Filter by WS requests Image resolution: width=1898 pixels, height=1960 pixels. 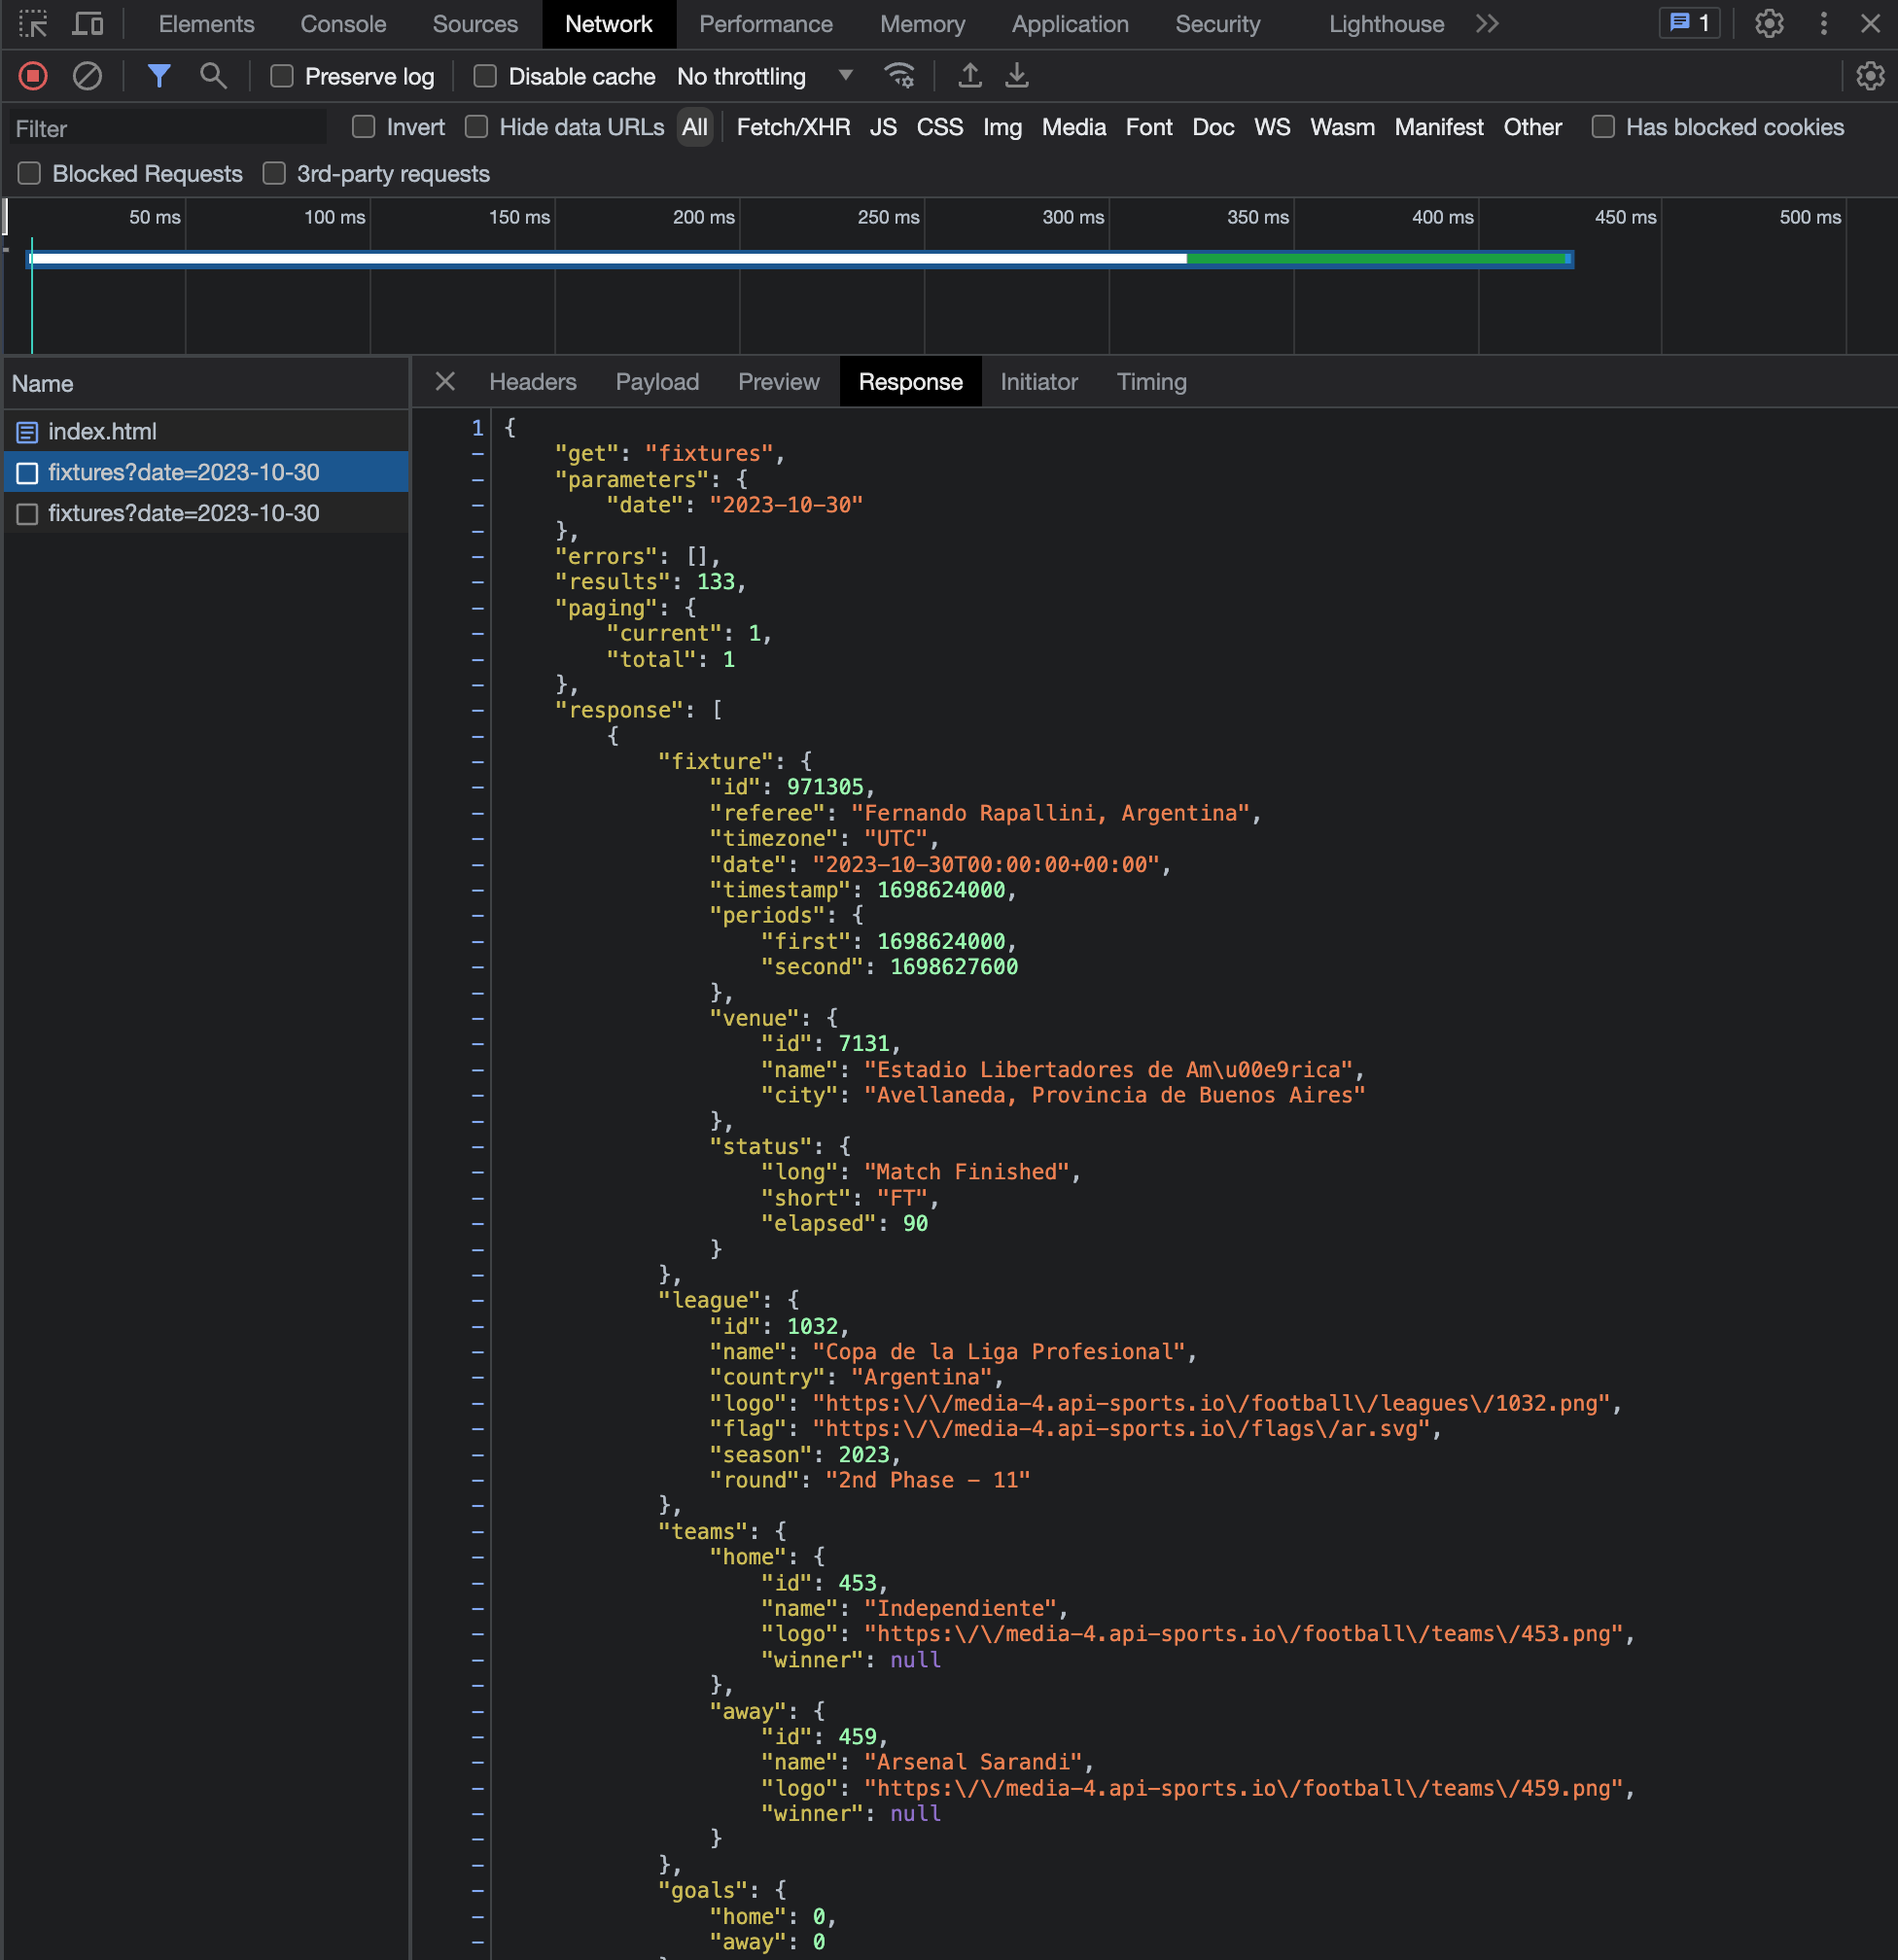(1272, 127)
